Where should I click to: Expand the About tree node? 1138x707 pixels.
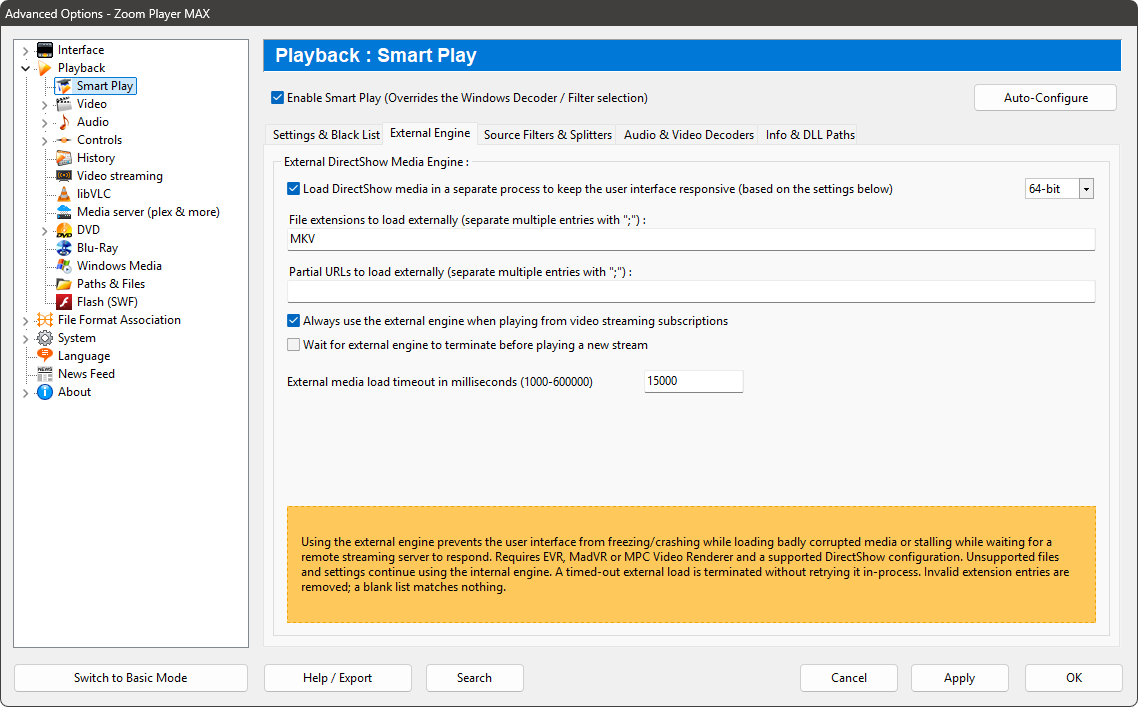click(25, 393)
